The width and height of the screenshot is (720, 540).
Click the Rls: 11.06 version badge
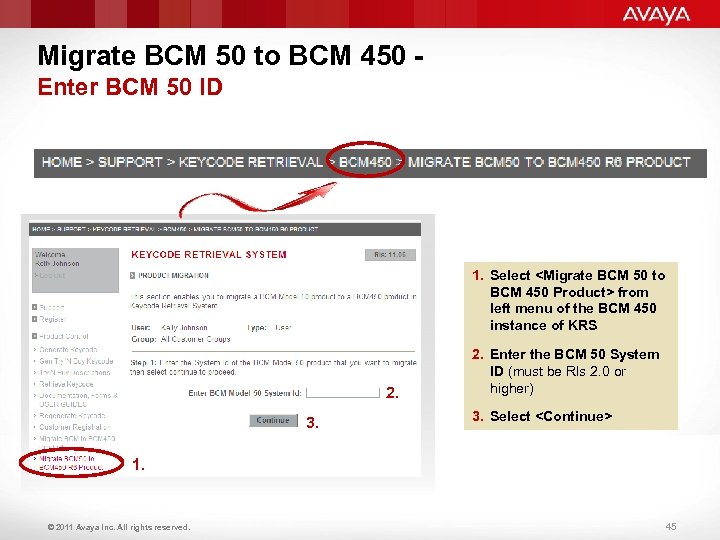coord(390,255)
